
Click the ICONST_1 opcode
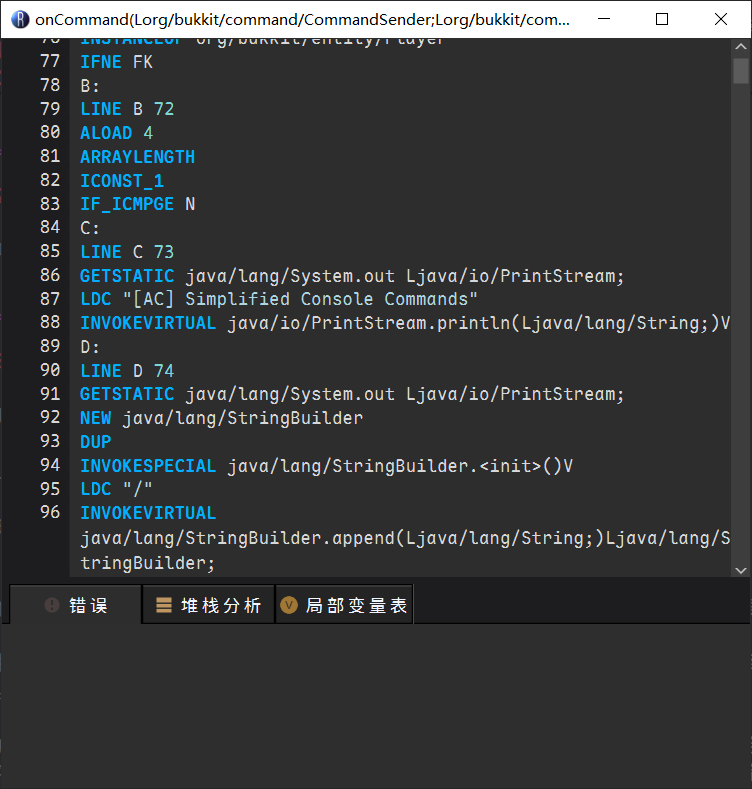(121, 181)
